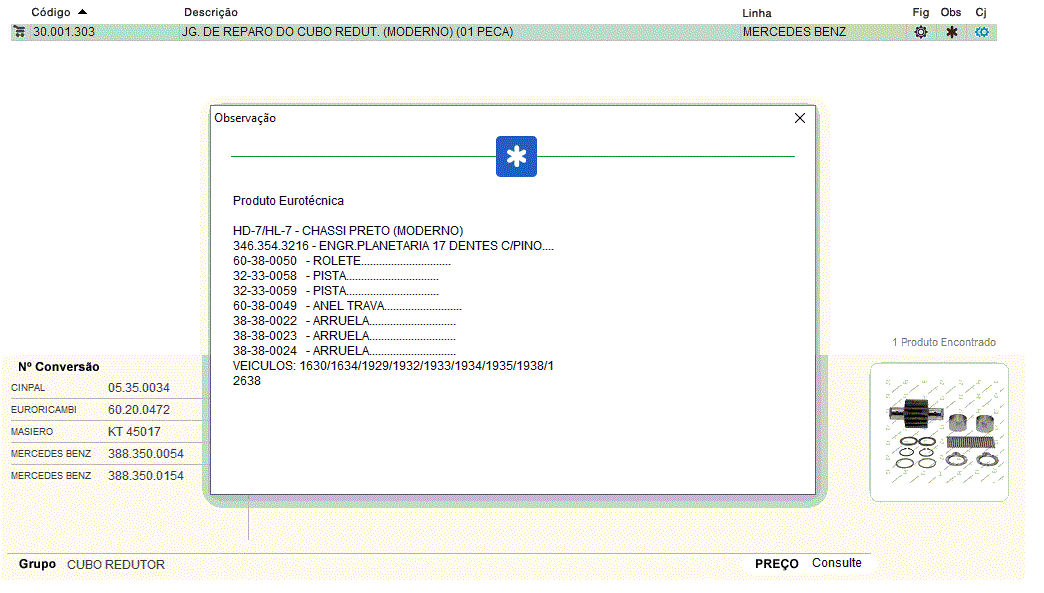This screenshot has height=593, width=1044.
Task: Click the Descrição column header
Action: (211, 12)
